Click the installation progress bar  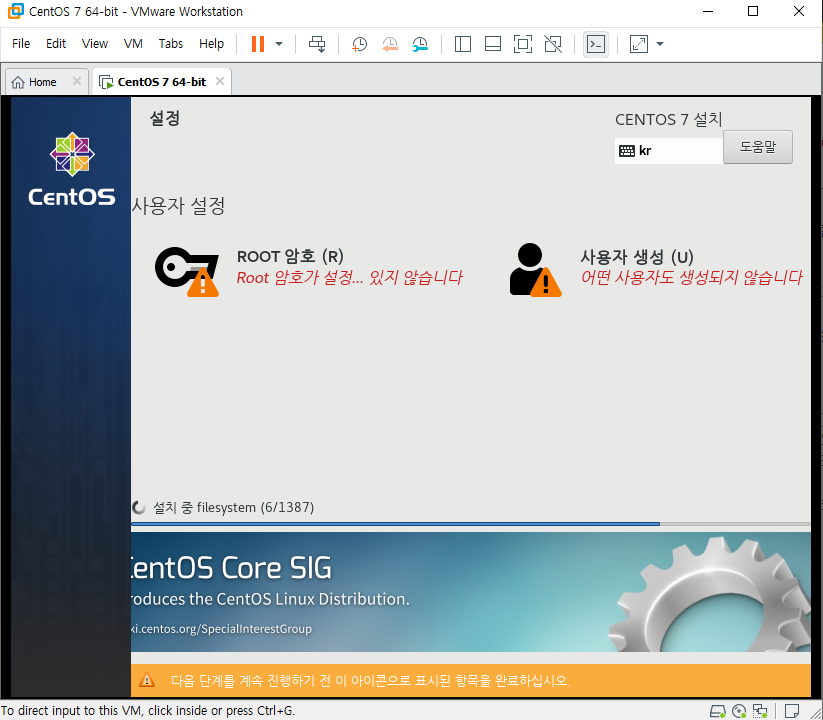[471, 524]
